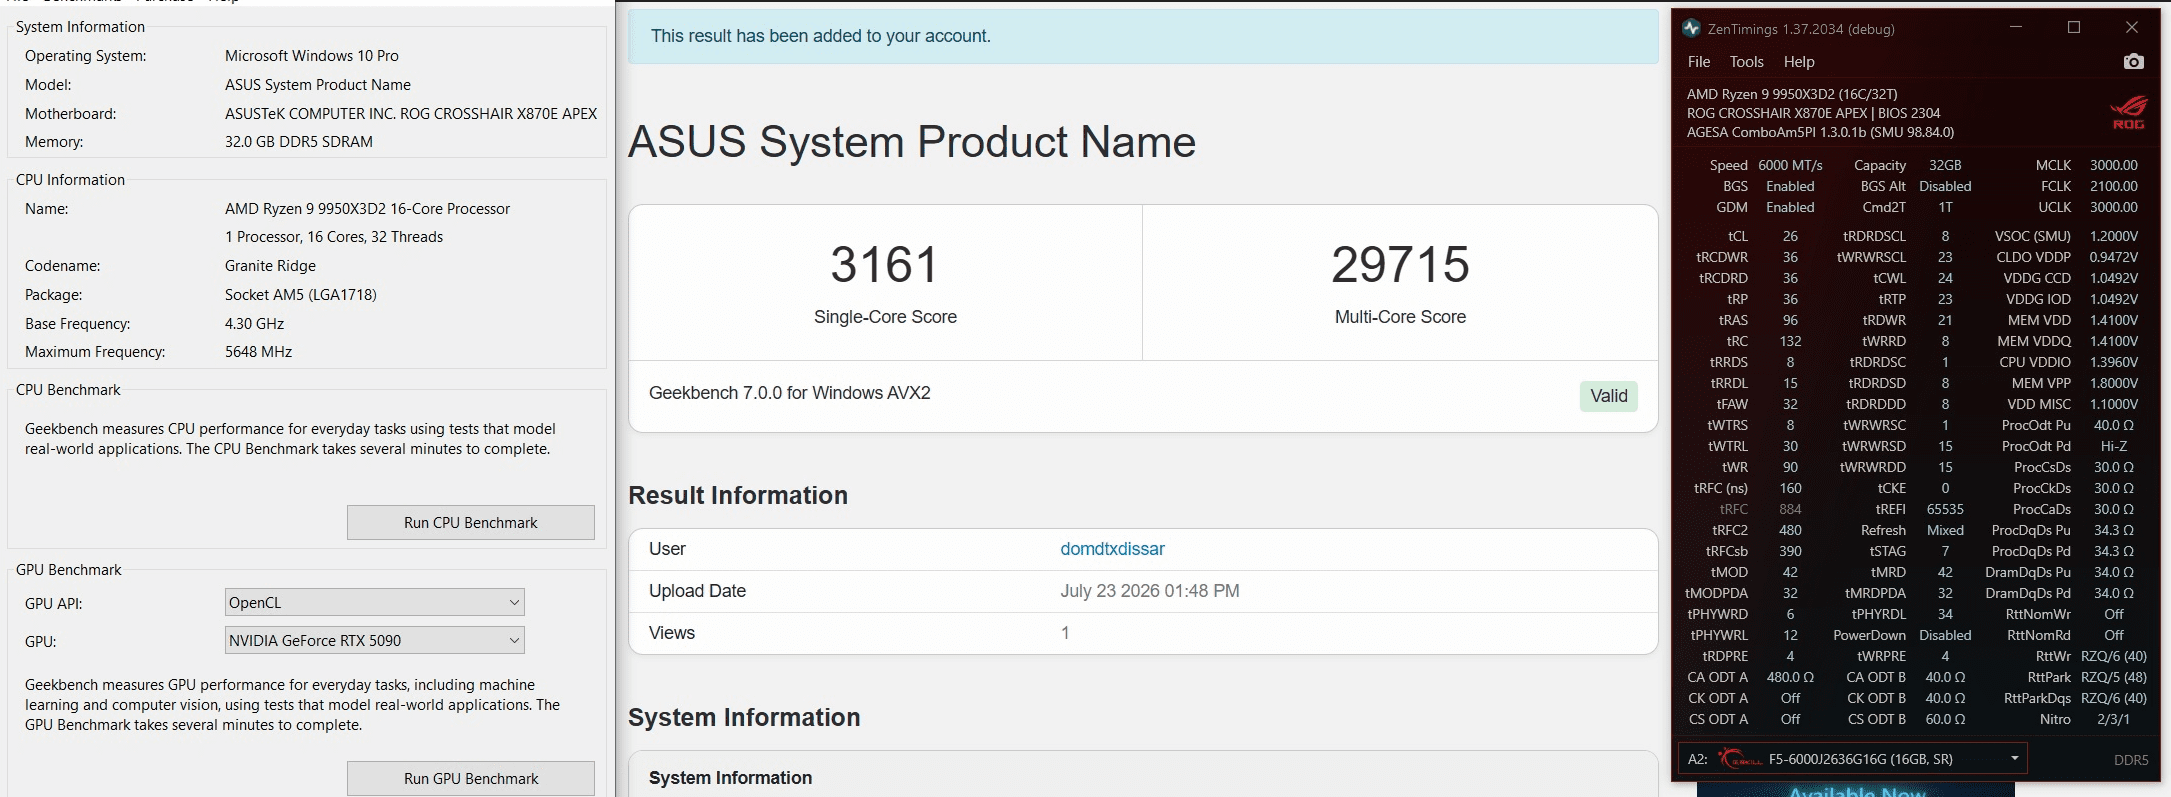Click the tRFC (ns) value 160
The height and width of the screenshot is (797, 2171).
pyautogui.click(x=1790, y=488)
